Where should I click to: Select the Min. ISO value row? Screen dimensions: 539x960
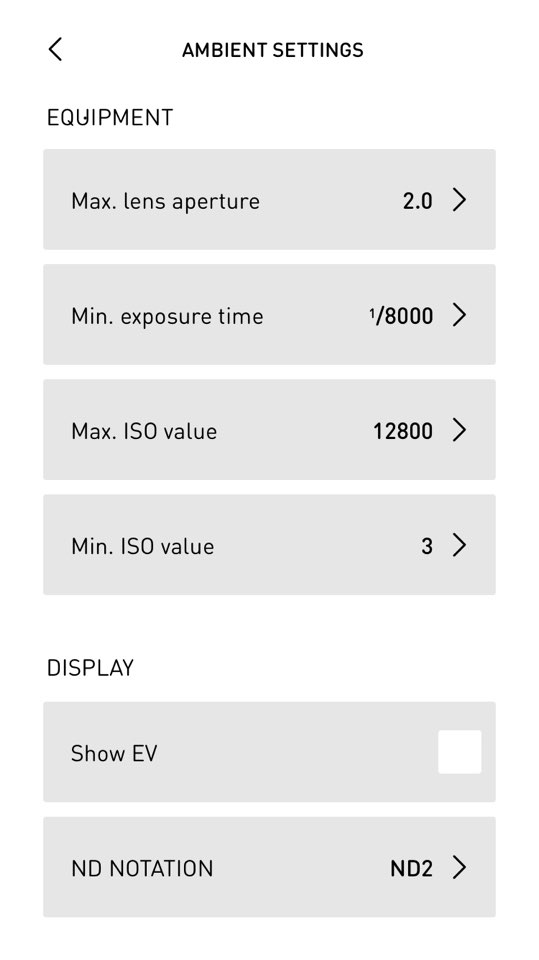(270, 545)
